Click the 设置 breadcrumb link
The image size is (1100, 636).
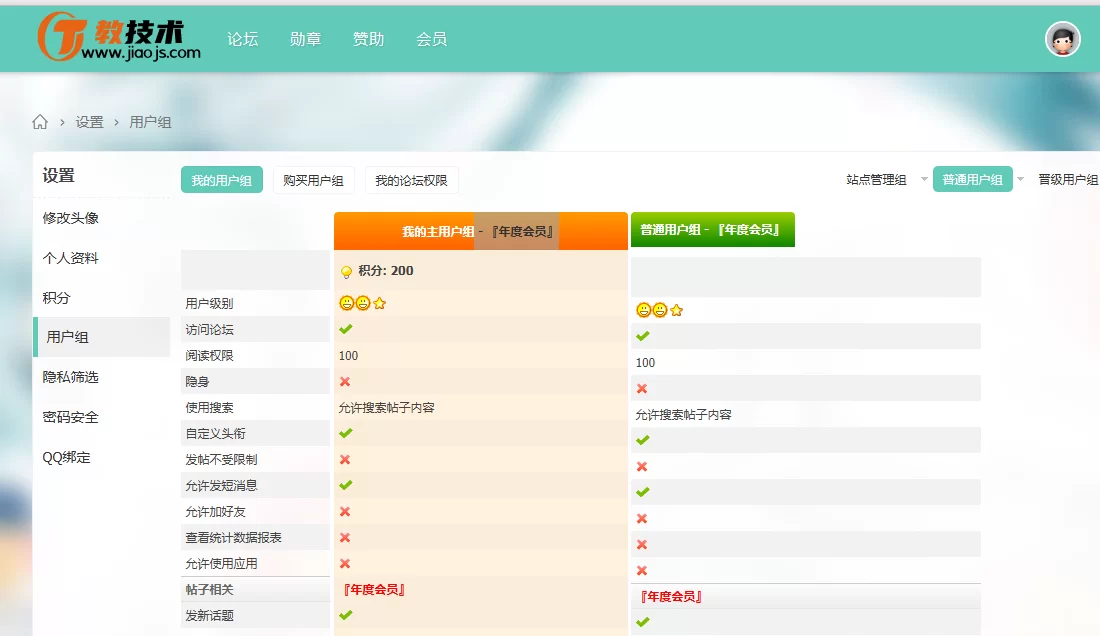[x=89, y=122]
